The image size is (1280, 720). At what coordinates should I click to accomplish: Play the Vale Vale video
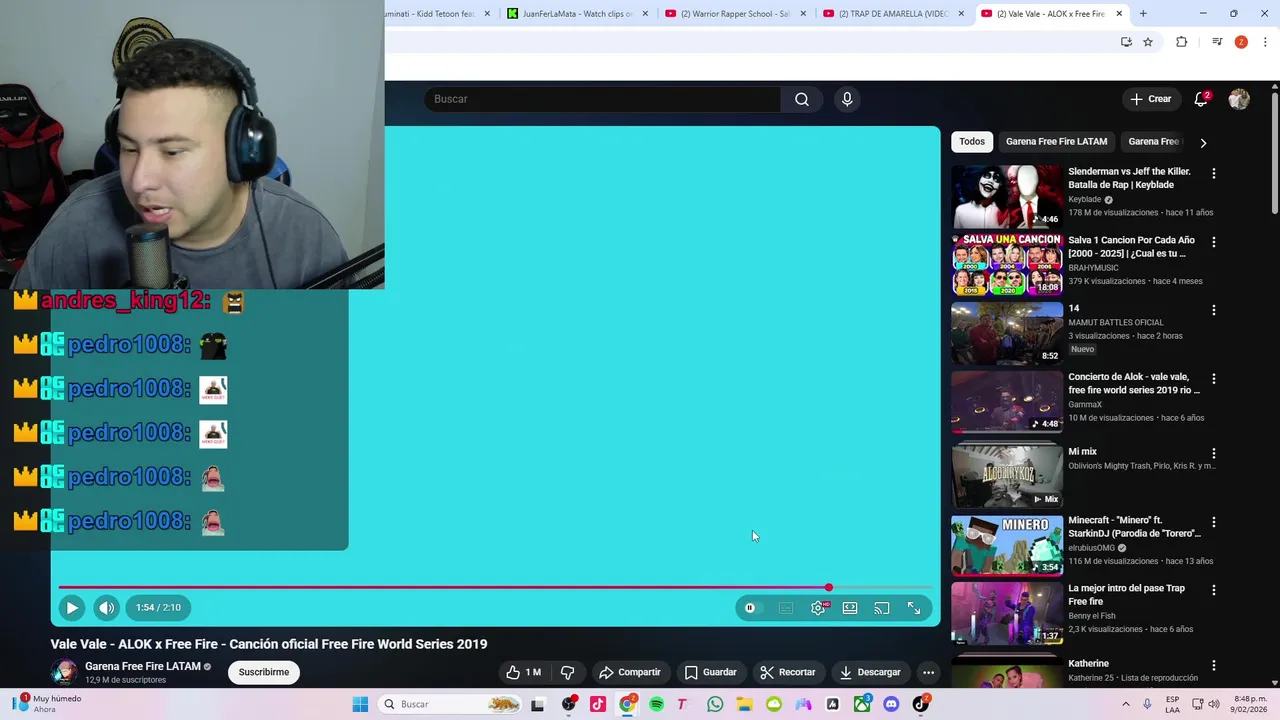(x=72, y=607)
